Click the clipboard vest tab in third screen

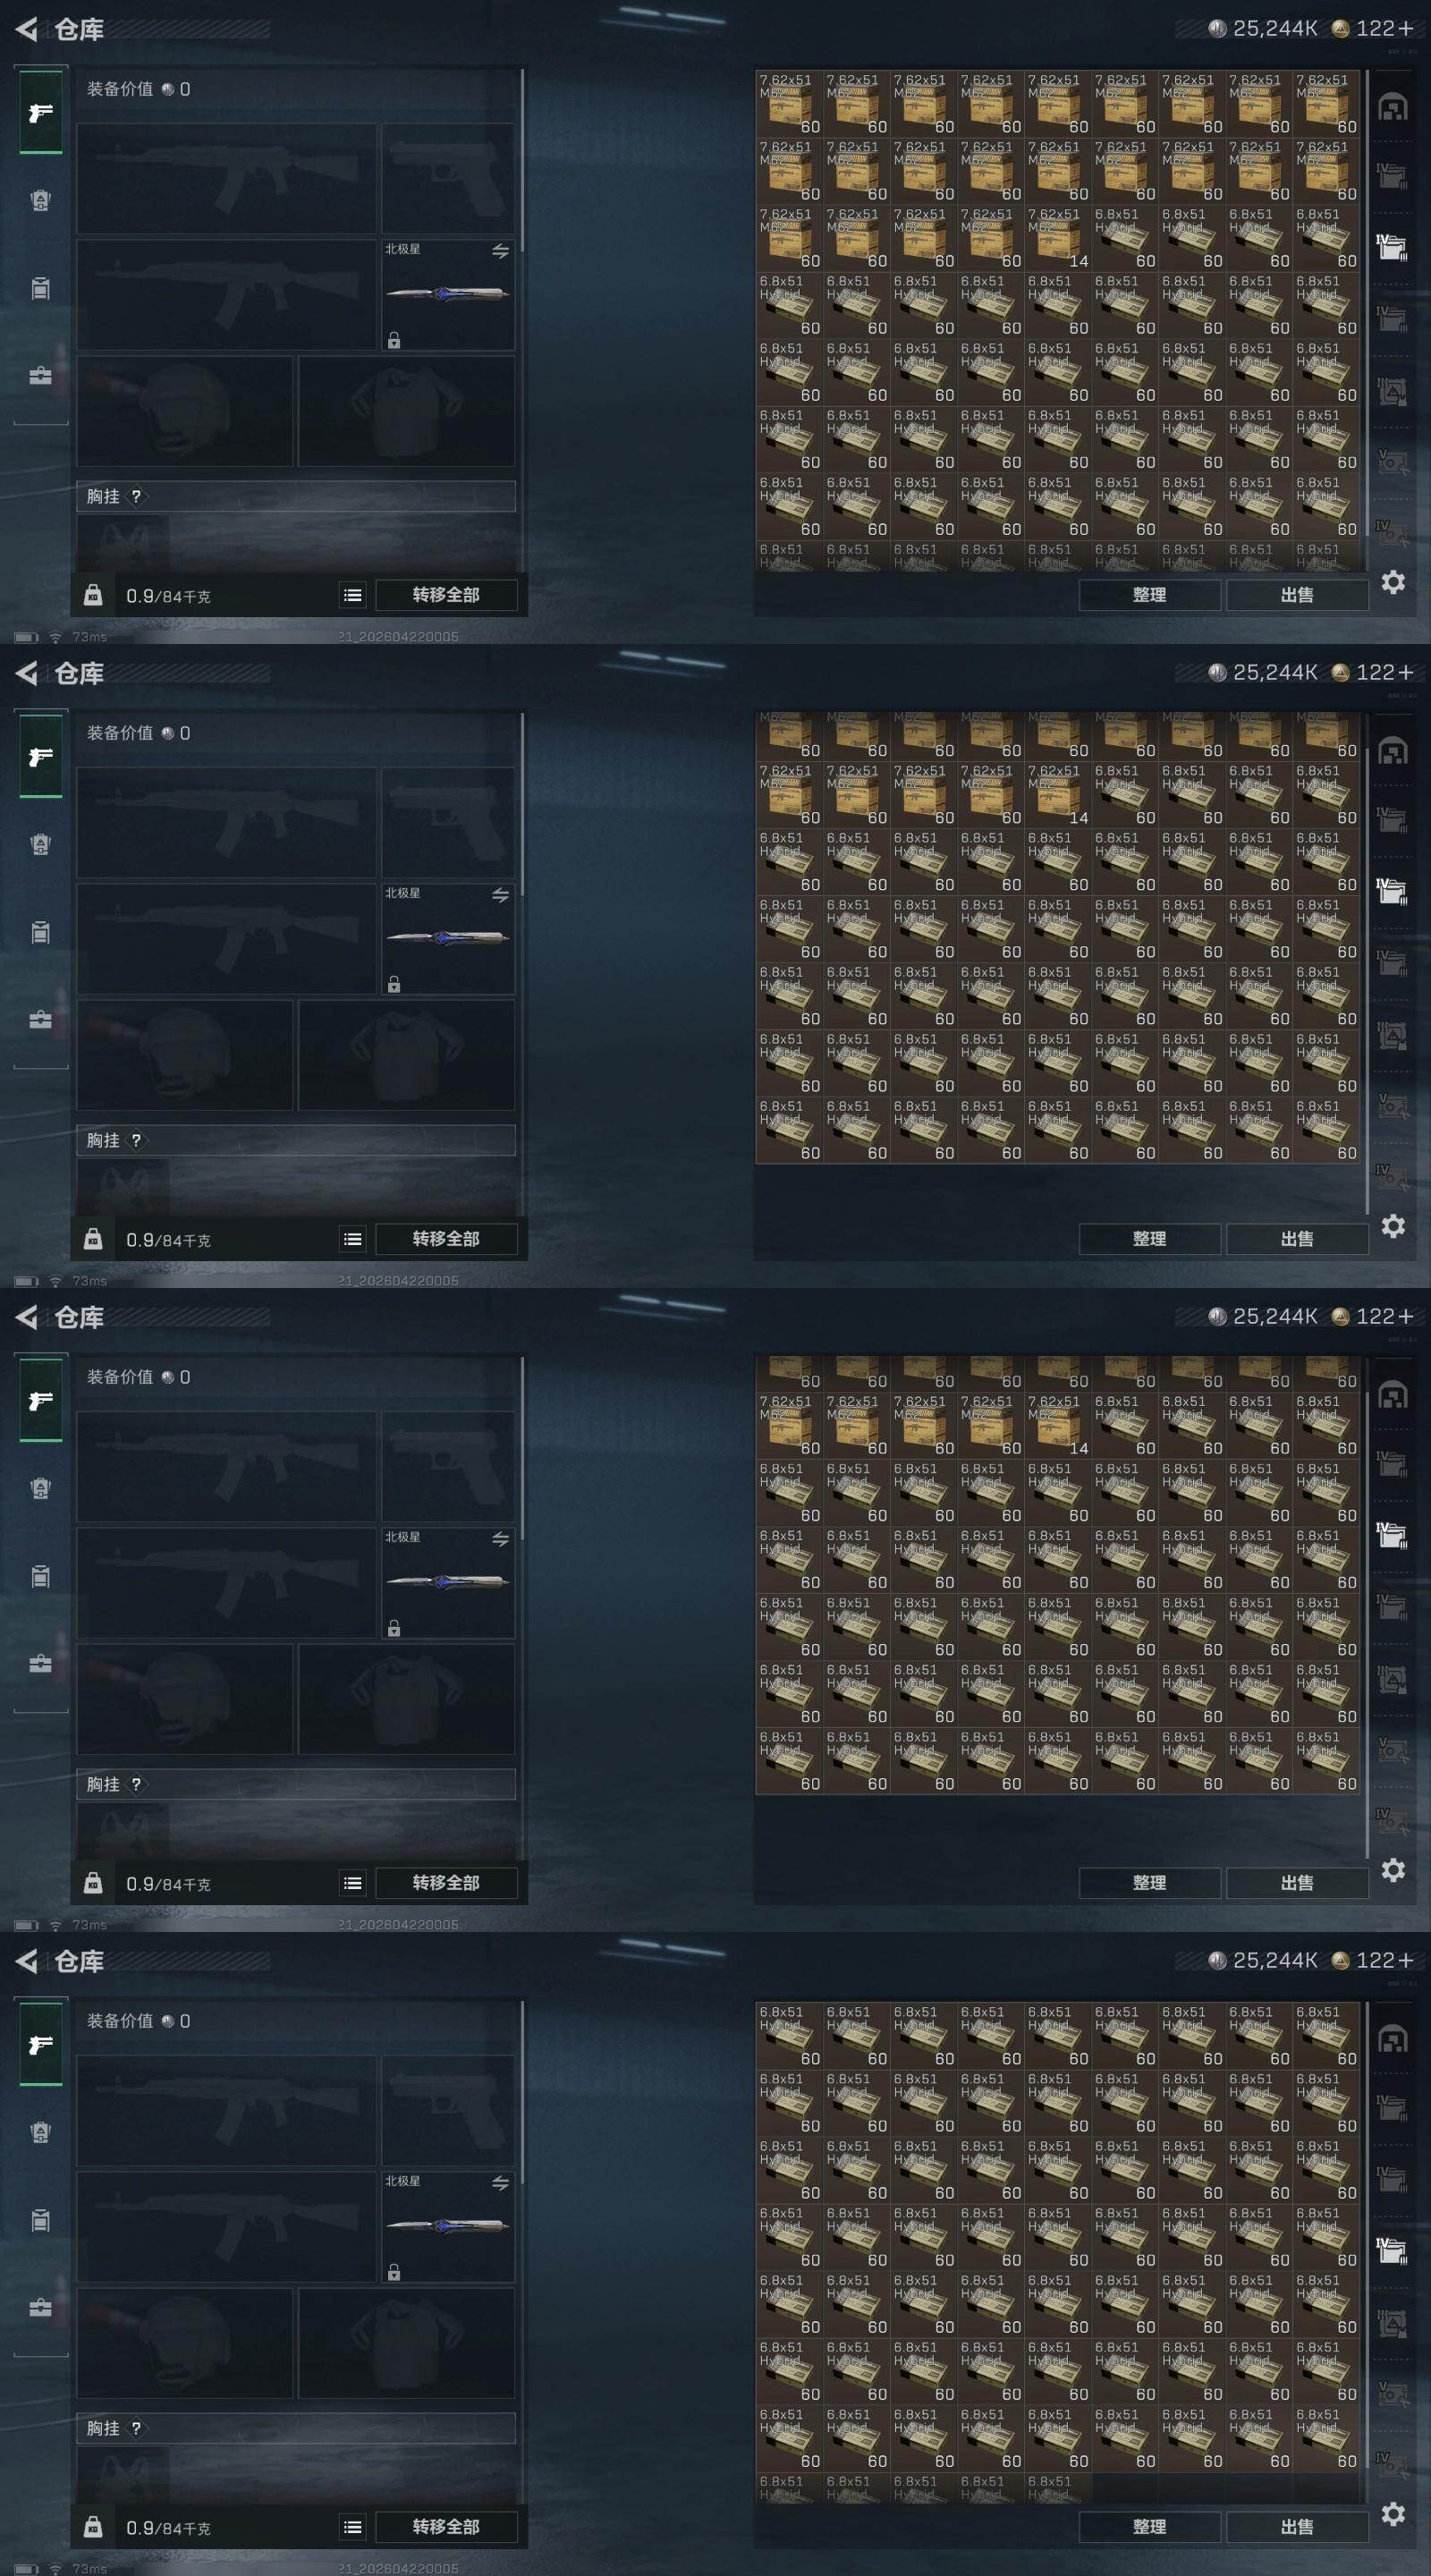pyautogui.click(x=40, y=1576)
